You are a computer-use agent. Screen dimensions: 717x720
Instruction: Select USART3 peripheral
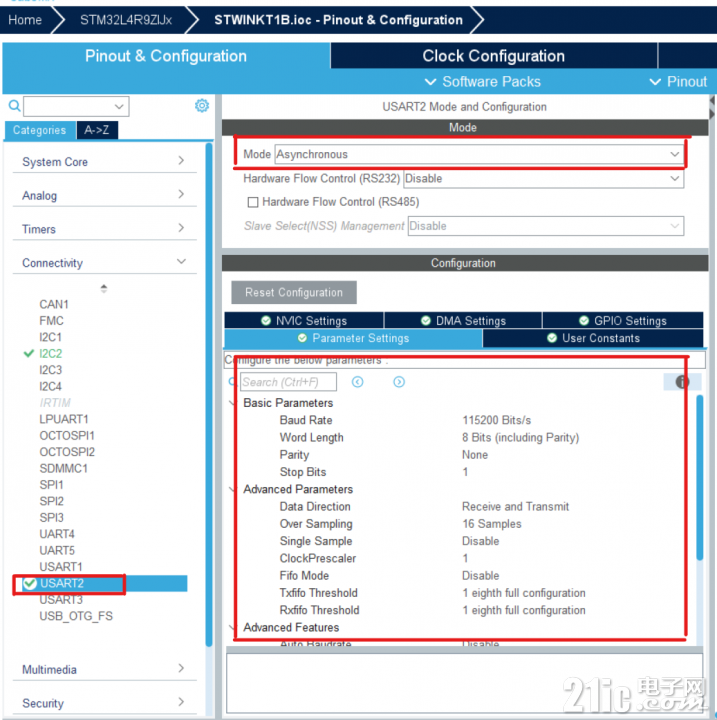pos(61,600)
